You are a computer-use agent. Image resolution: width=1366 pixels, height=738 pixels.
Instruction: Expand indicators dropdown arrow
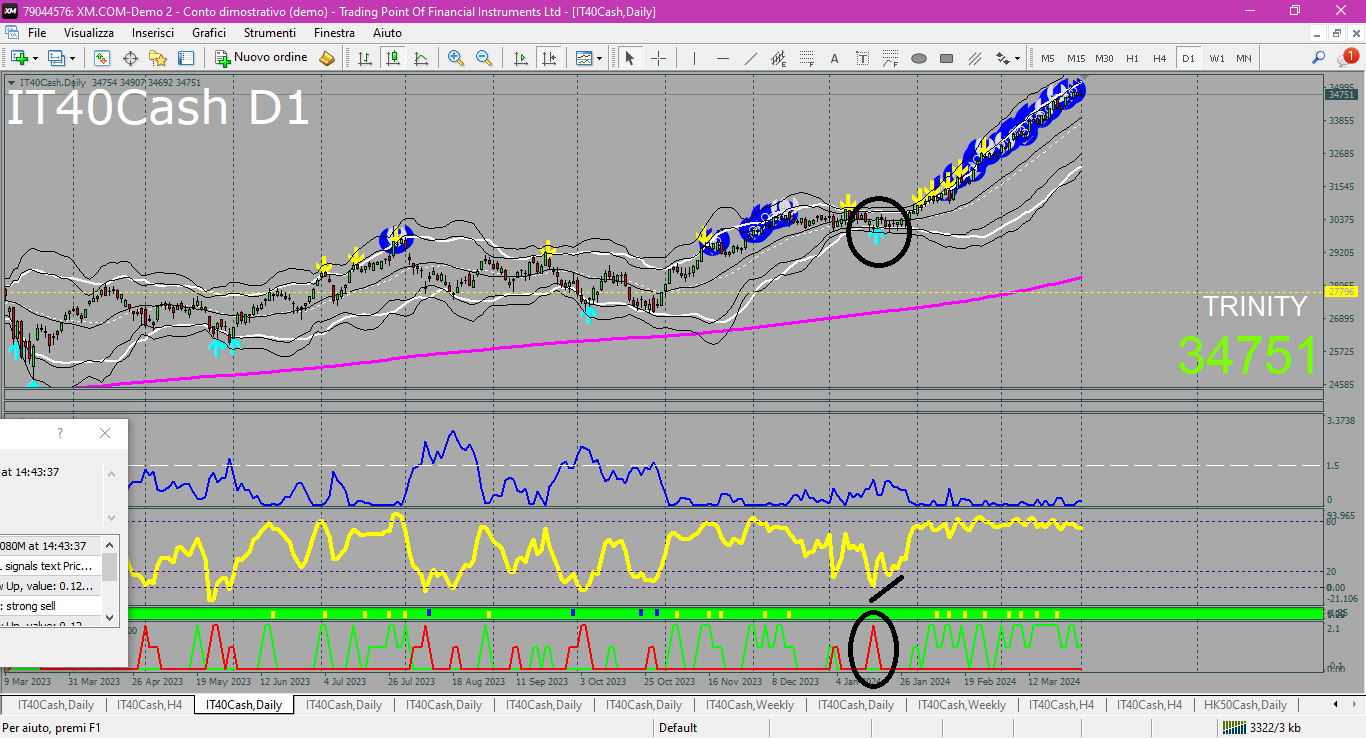[599, 58]
